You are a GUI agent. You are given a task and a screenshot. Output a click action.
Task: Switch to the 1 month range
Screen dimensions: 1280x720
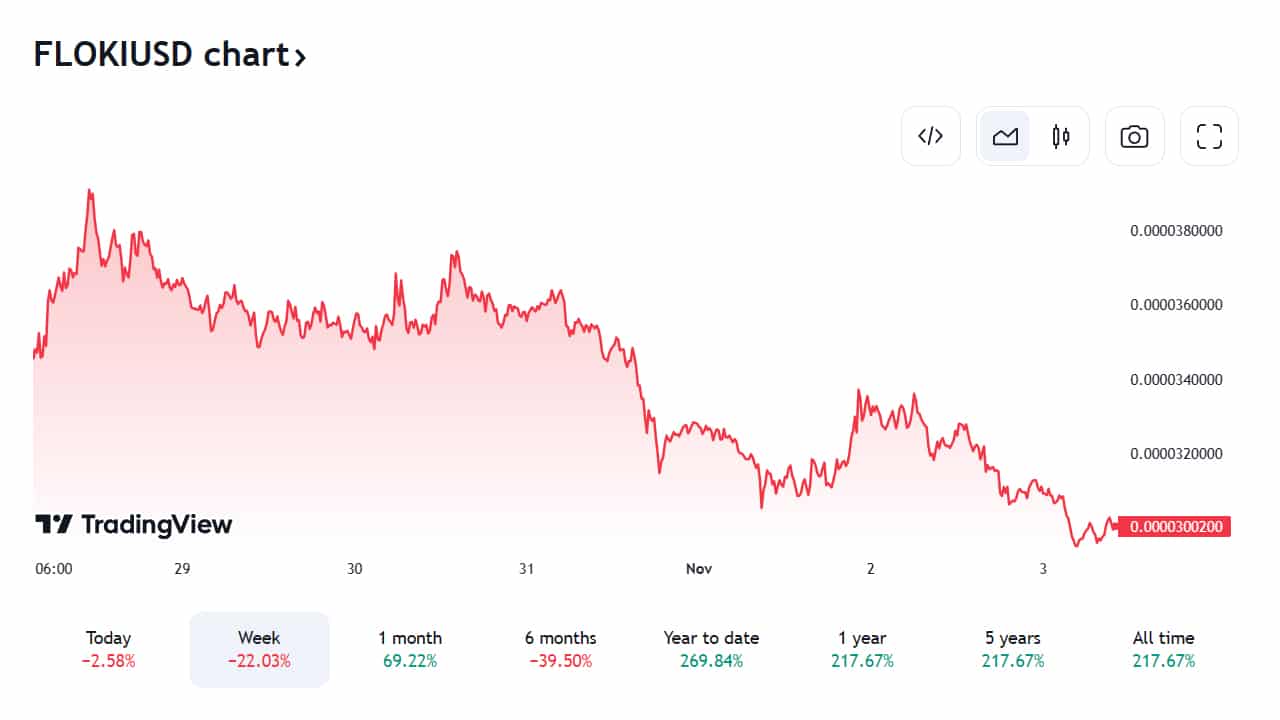[410, 648]
